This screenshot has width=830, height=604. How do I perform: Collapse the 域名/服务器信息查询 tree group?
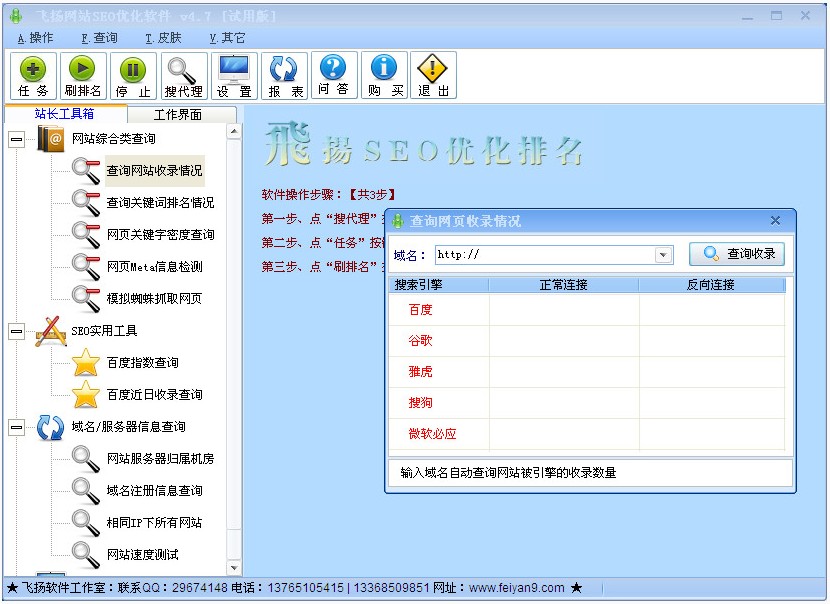[x=16, y=427]
